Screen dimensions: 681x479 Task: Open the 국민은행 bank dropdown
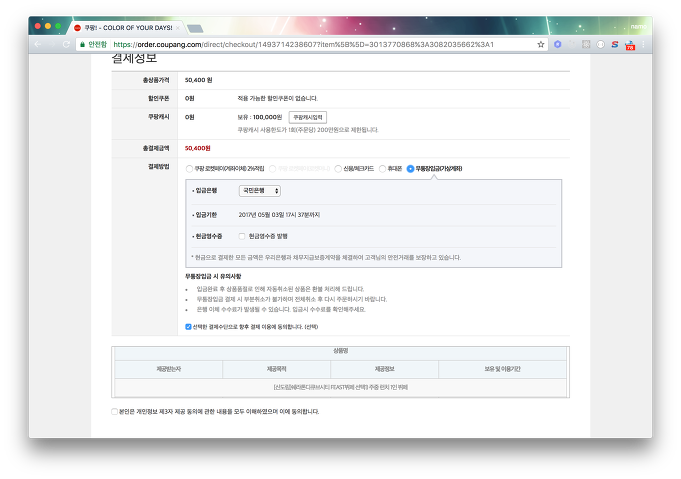click(x=259, y=191)
